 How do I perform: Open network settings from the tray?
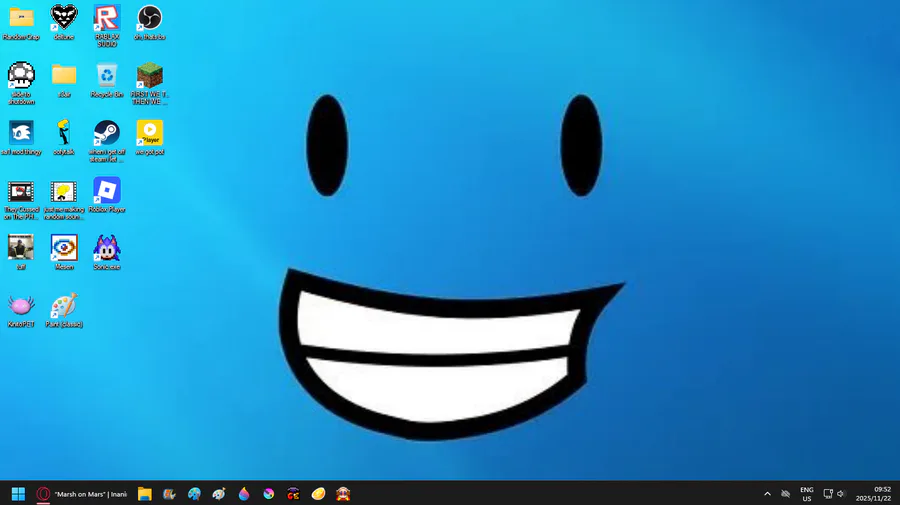click(x=828, y=494)
